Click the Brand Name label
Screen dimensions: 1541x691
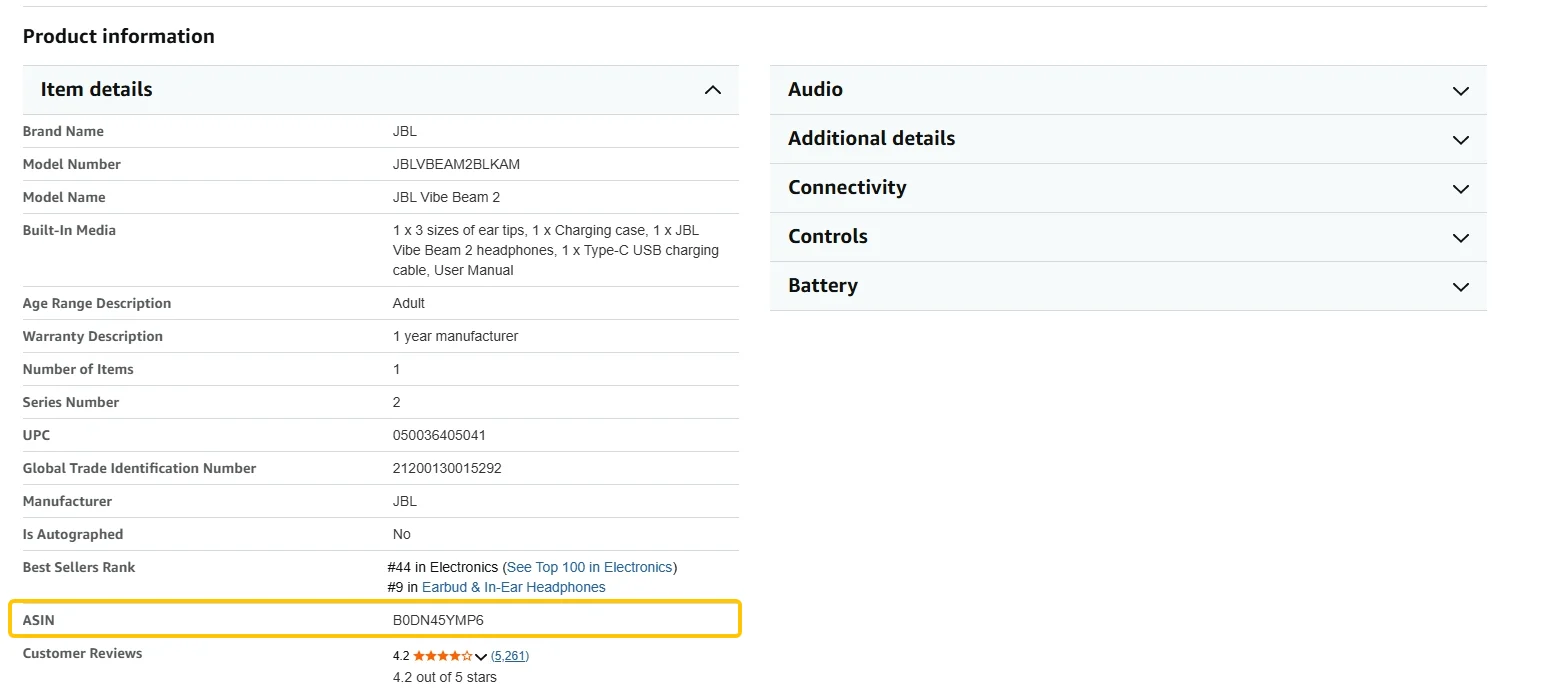63,131
